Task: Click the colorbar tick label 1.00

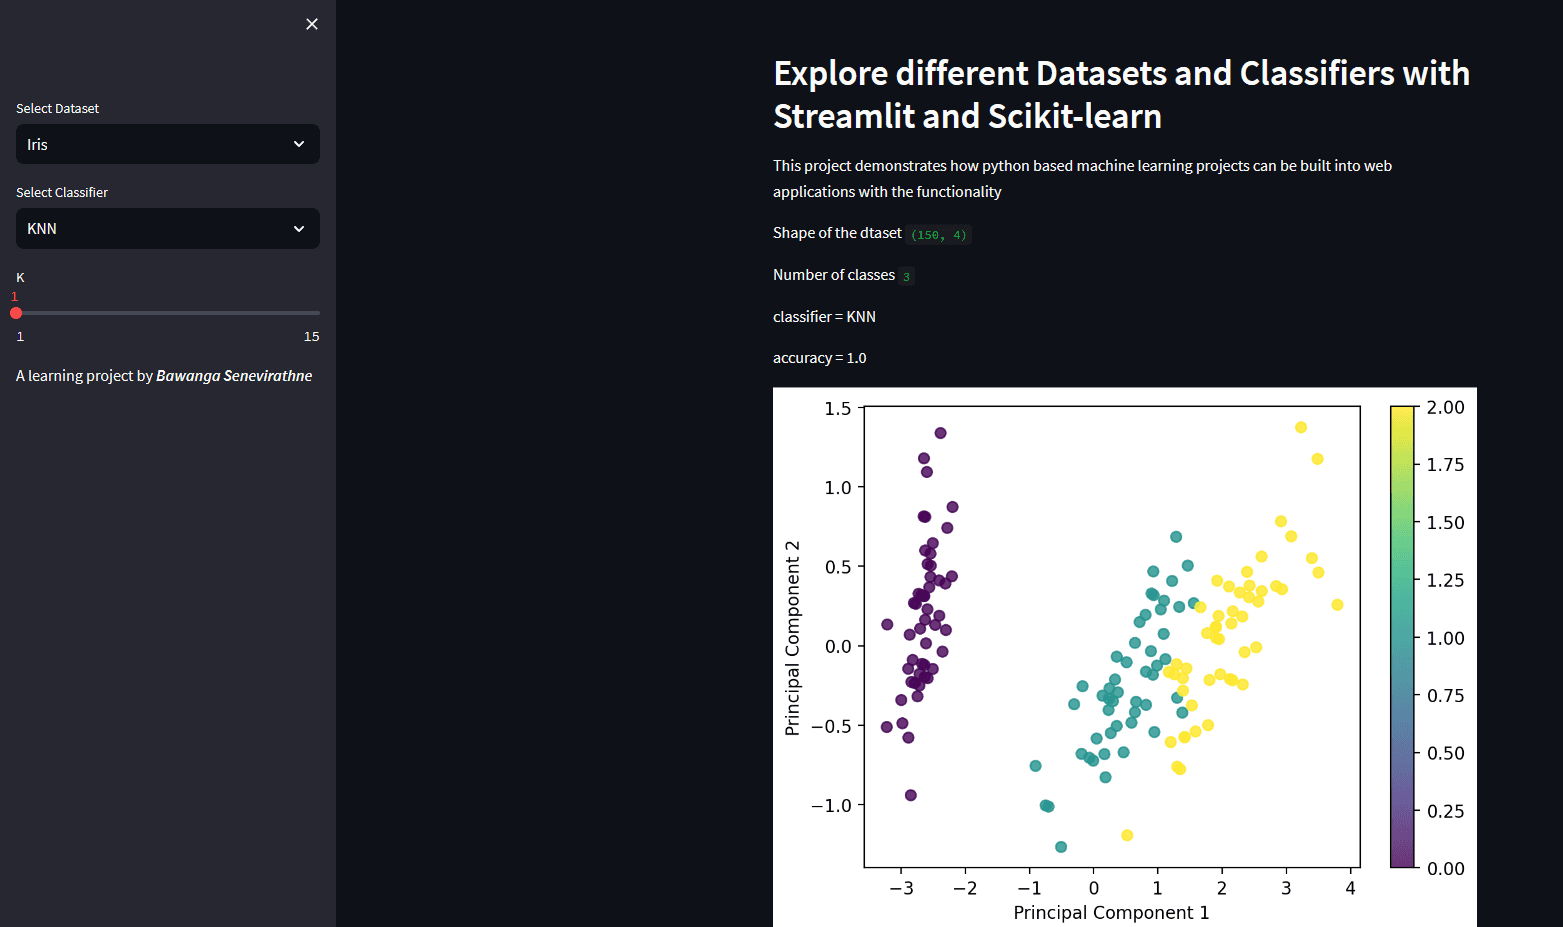Action: 1445,638
